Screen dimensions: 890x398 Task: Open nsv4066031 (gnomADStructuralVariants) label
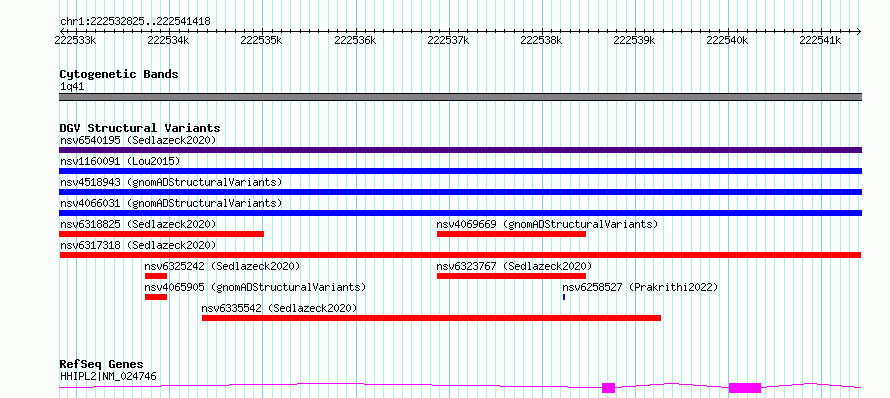pyautogui.click(x=171, y=203)
